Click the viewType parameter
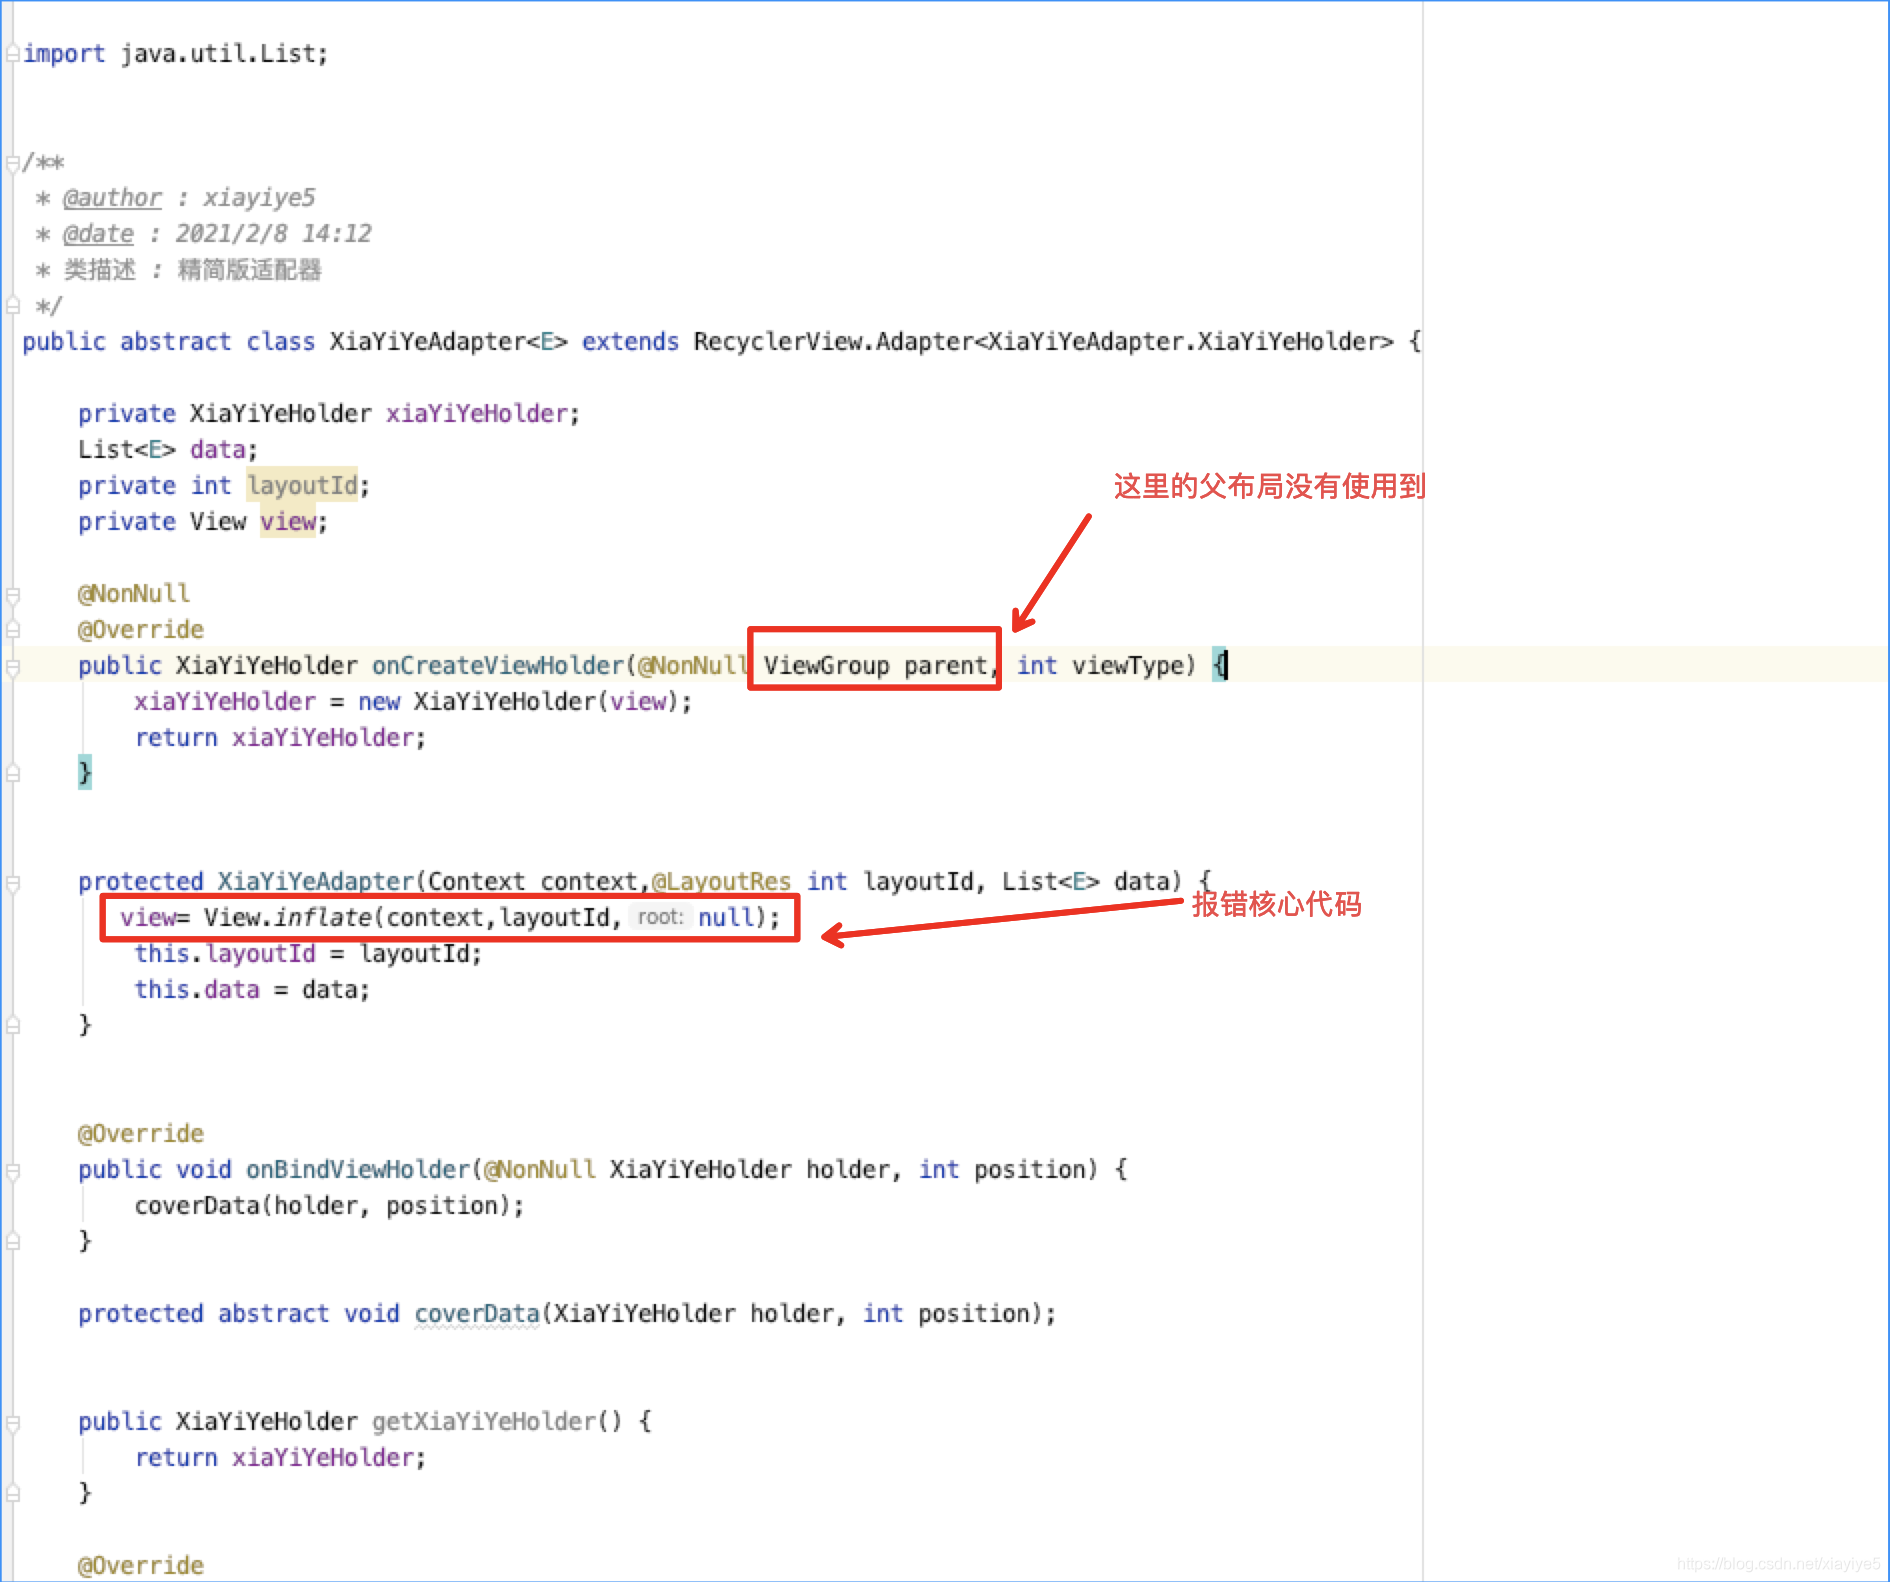The width and height of the screenshot is (1890, 1582). click(1128, 666)
